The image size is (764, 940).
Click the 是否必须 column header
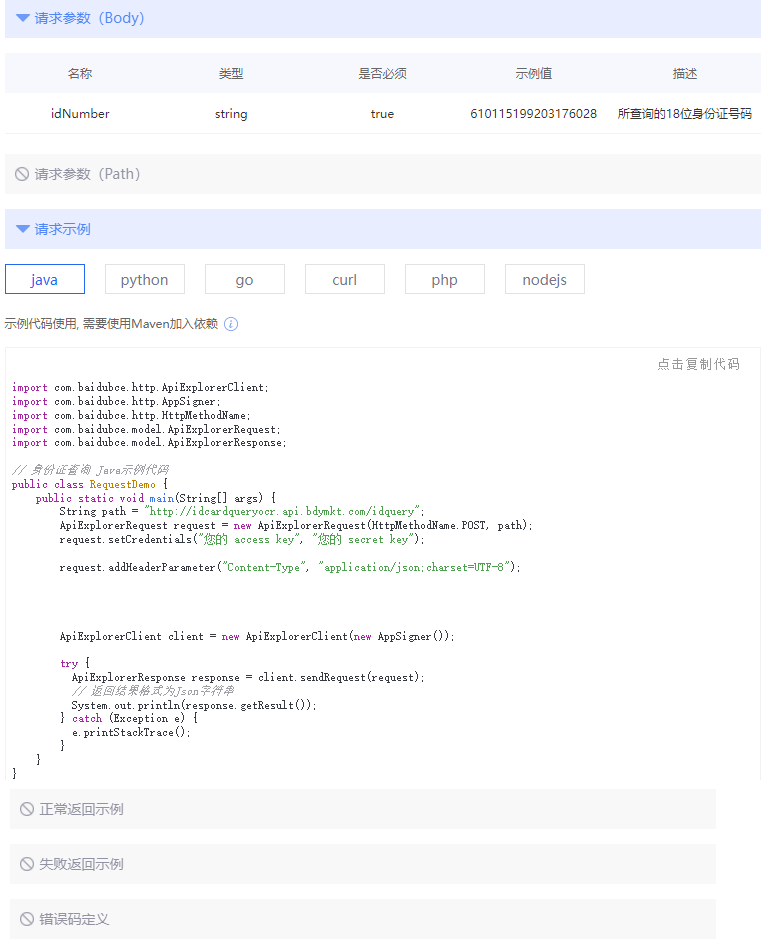(x=383, y=74)
